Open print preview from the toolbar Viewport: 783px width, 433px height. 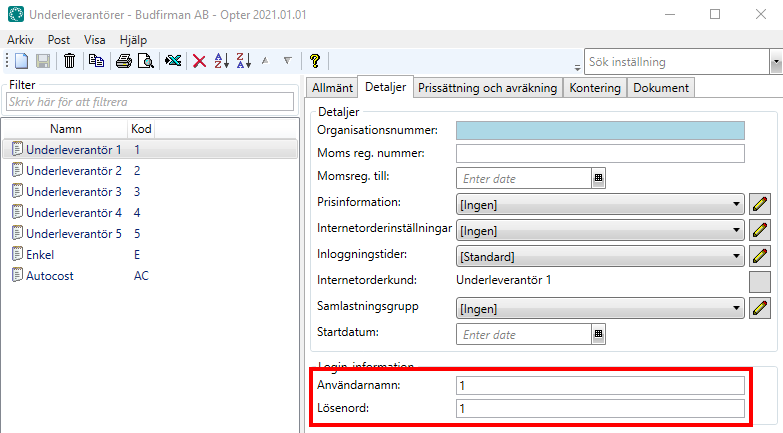145,61
